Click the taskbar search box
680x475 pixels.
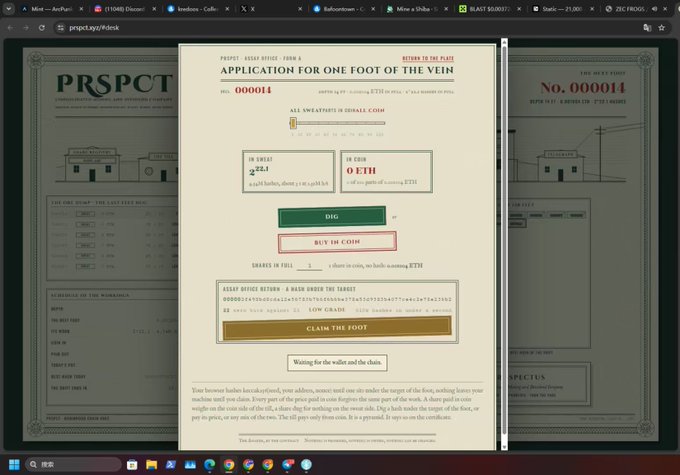point(73,465)
